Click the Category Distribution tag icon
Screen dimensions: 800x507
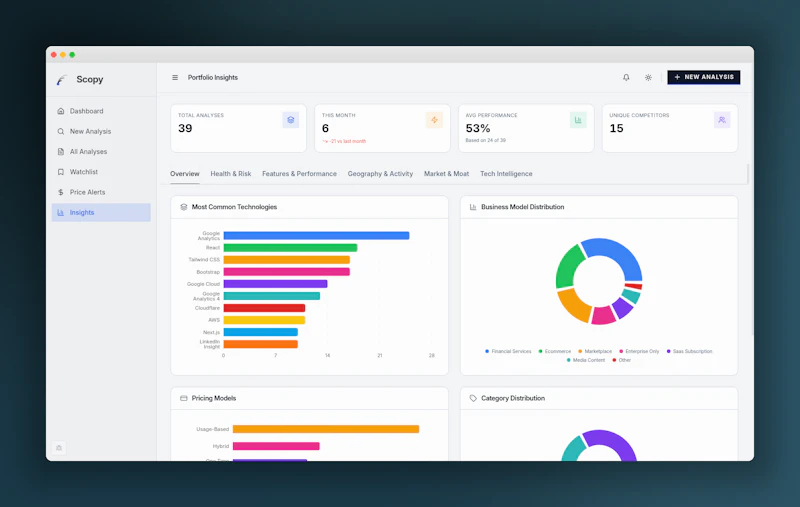473,398
